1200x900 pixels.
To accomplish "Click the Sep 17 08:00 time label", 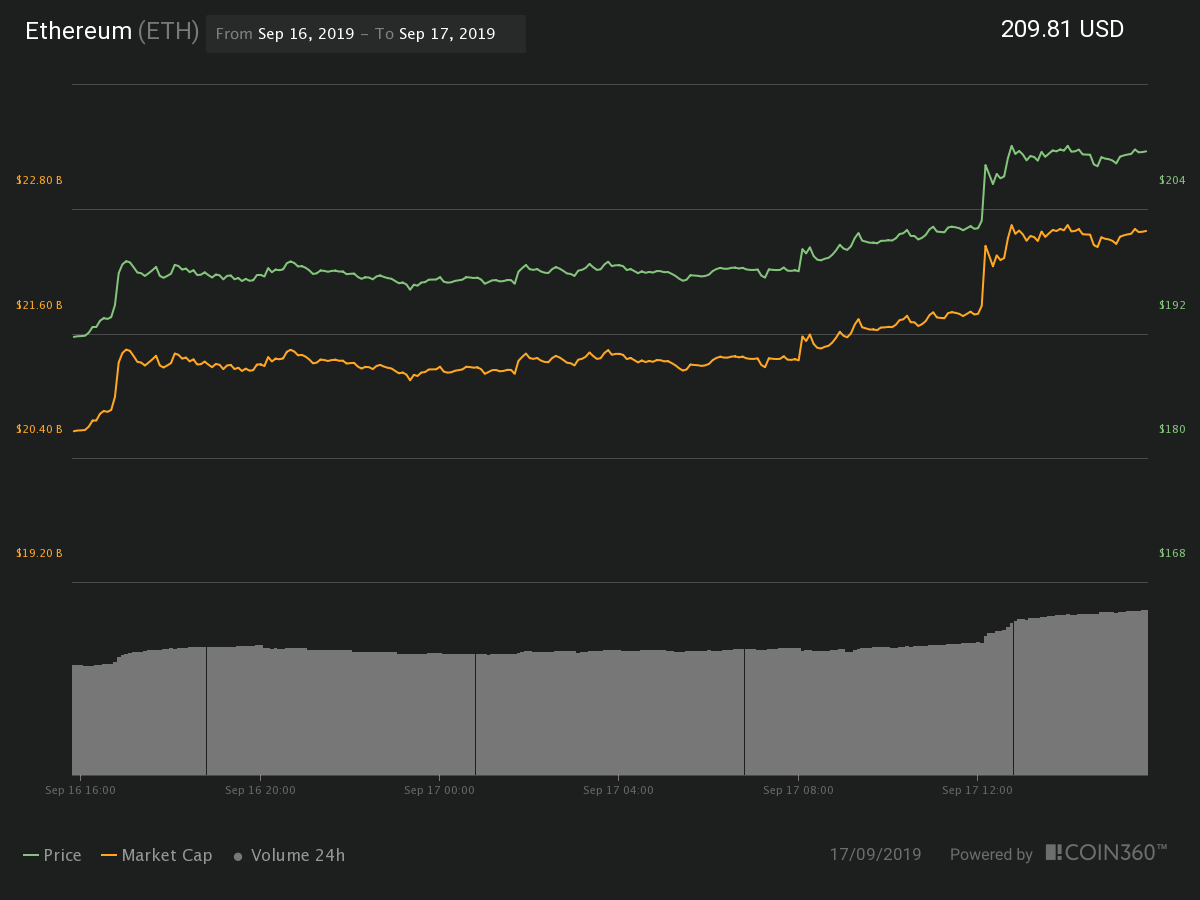I will [798, 790].
